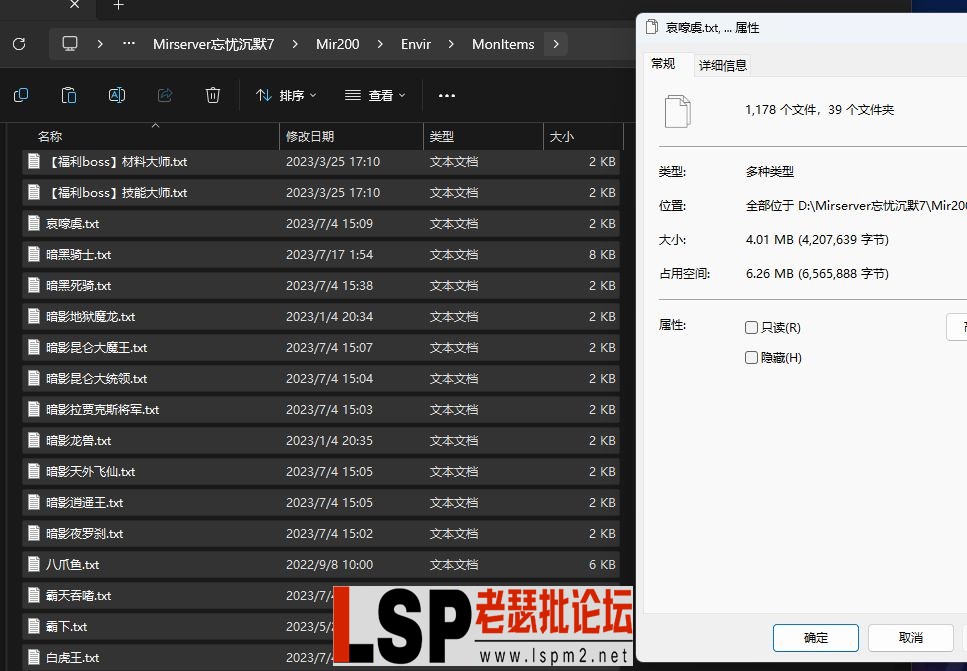Viewport: 967px width, 671px height.
Task: Sort by the 类型 column header
Action: (484, 136)
